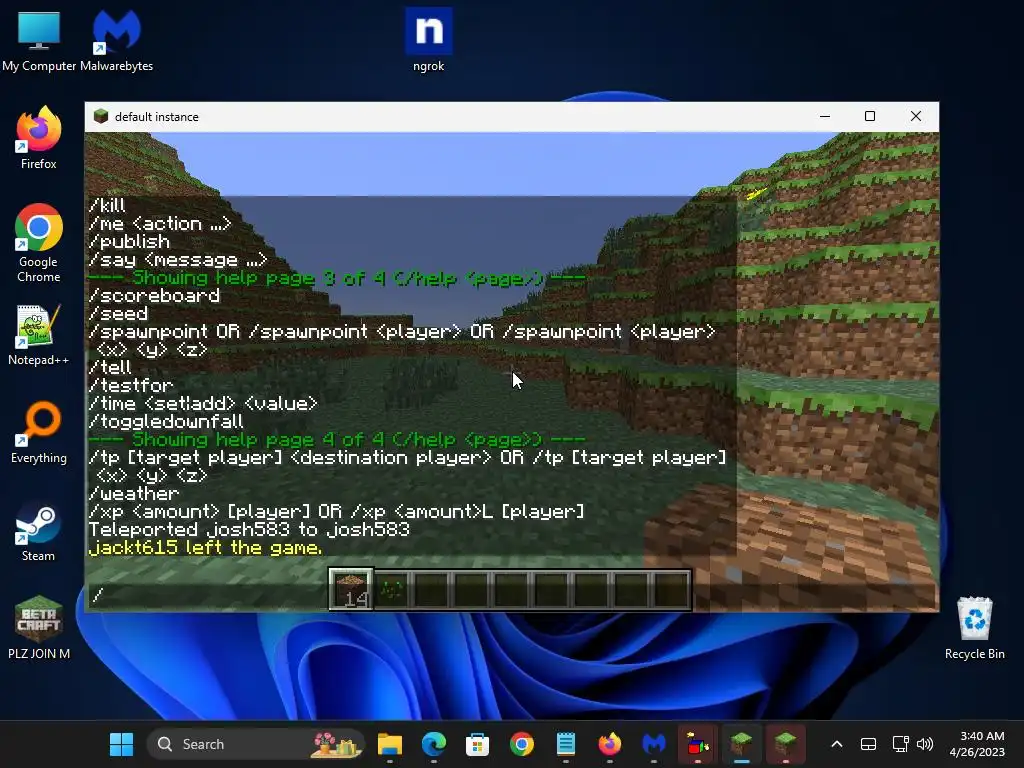Viewport: 1024px width, 768px height.
Task: Click the "/time <set|add> <value>" line
Action: pyautogui.click(x=203, y=404)
